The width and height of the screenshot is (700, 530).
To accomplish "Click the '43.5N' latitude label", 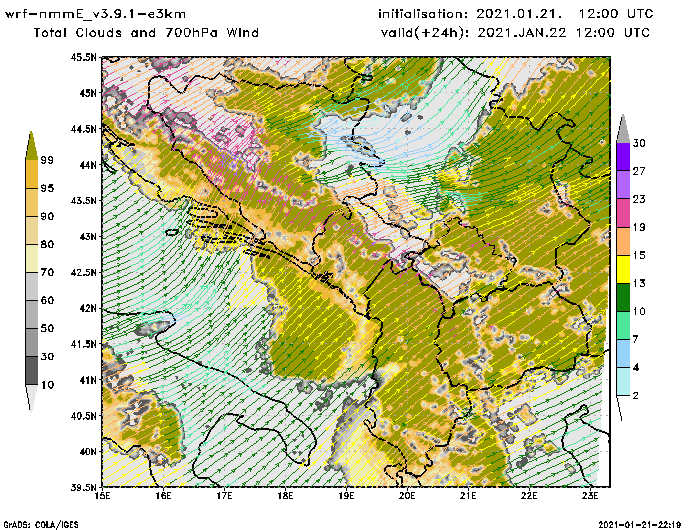I will click(83, 200).
